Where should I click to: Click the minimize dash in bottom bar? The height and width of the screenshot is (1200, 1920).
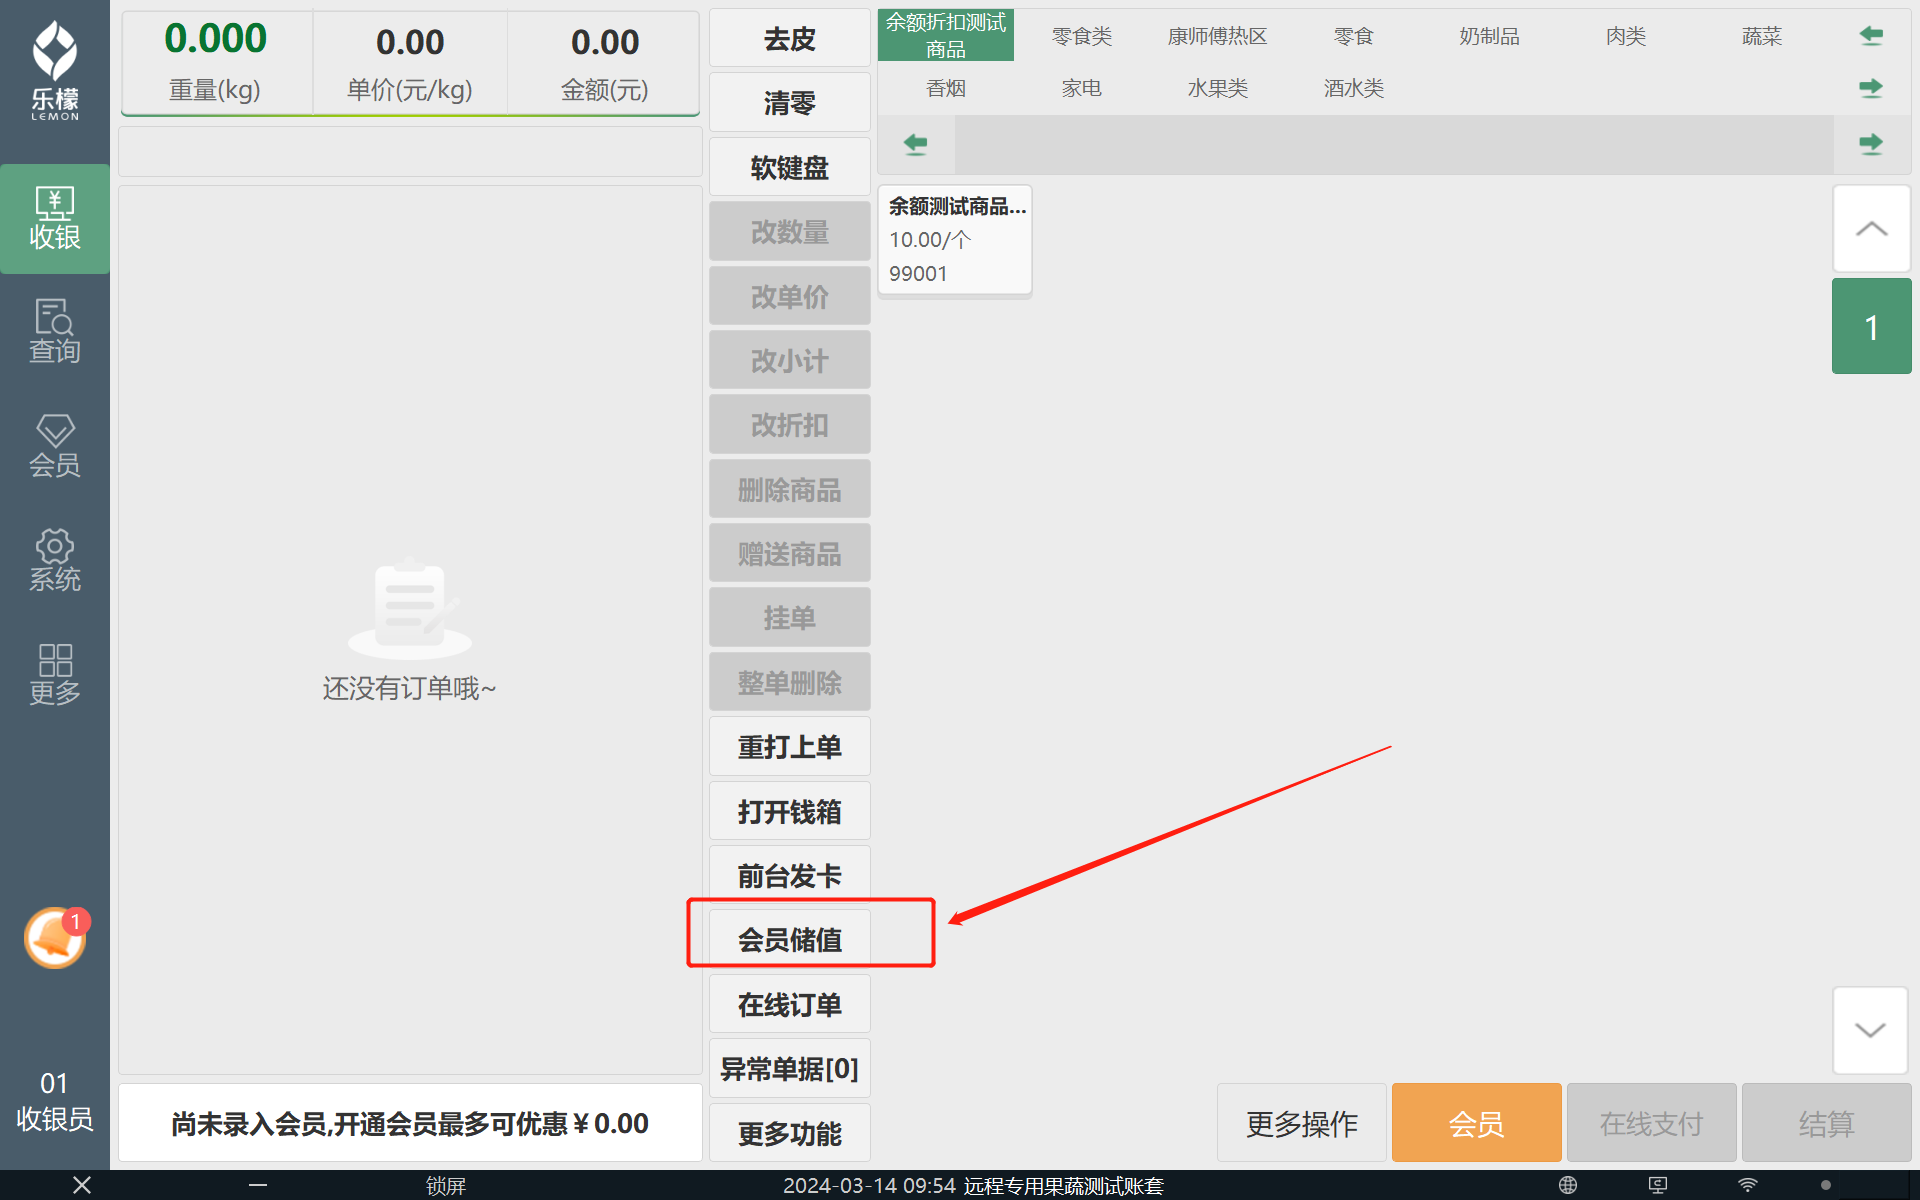[258, 1185]
